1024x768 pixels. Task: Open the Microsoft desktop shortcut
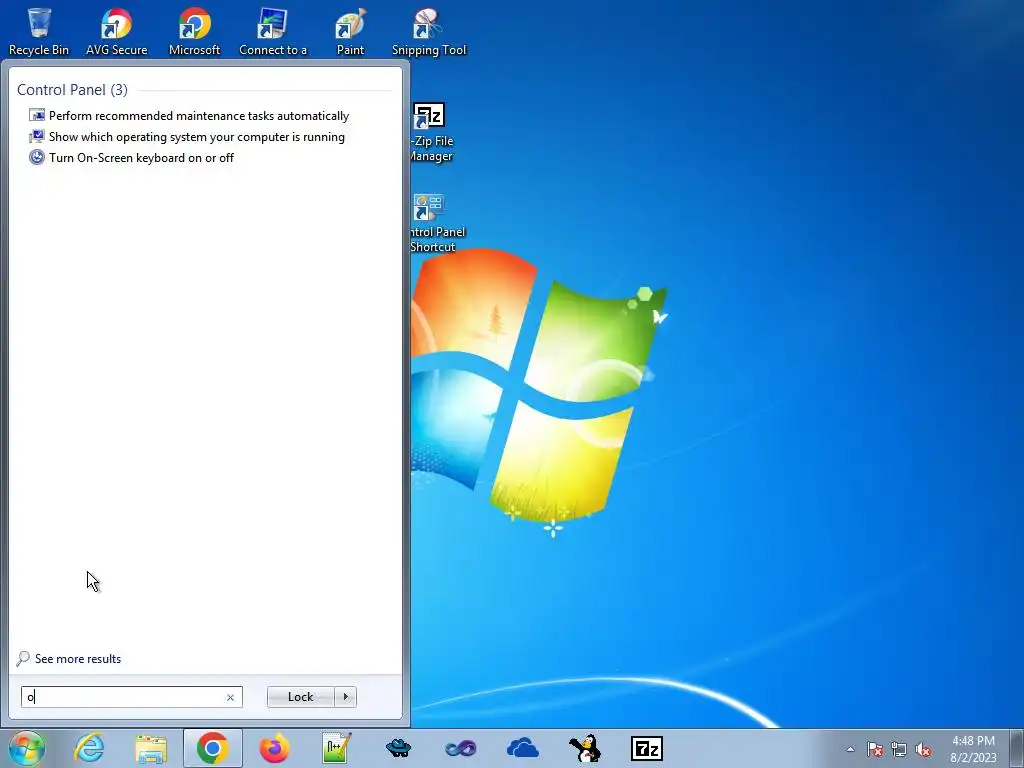coord(195,31)
